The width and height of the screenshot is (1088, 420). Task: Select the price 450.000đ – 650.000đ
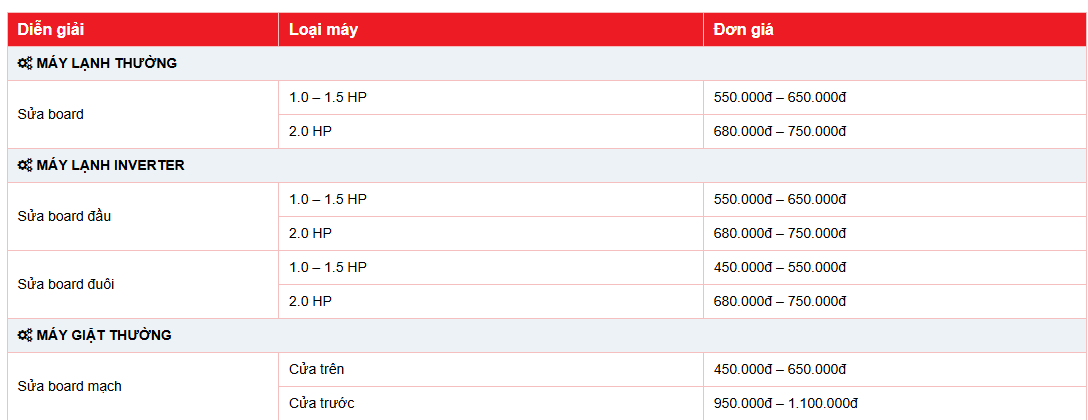[x=780, y=369]
